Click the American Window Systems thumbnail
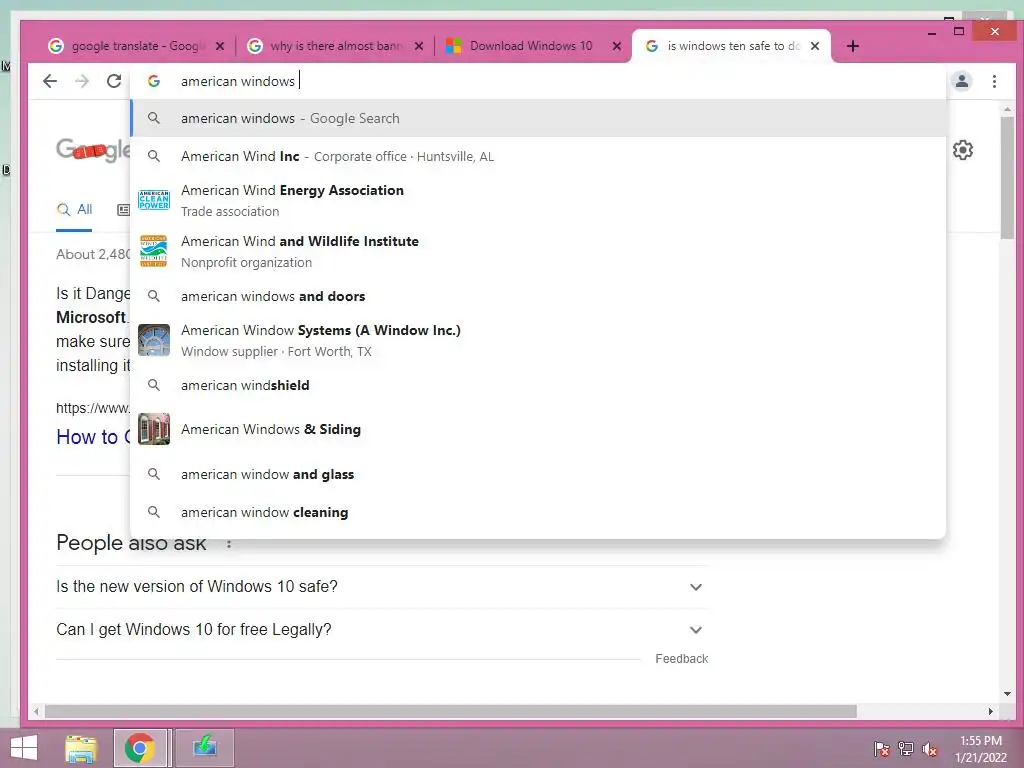 [x=154, y=340]
